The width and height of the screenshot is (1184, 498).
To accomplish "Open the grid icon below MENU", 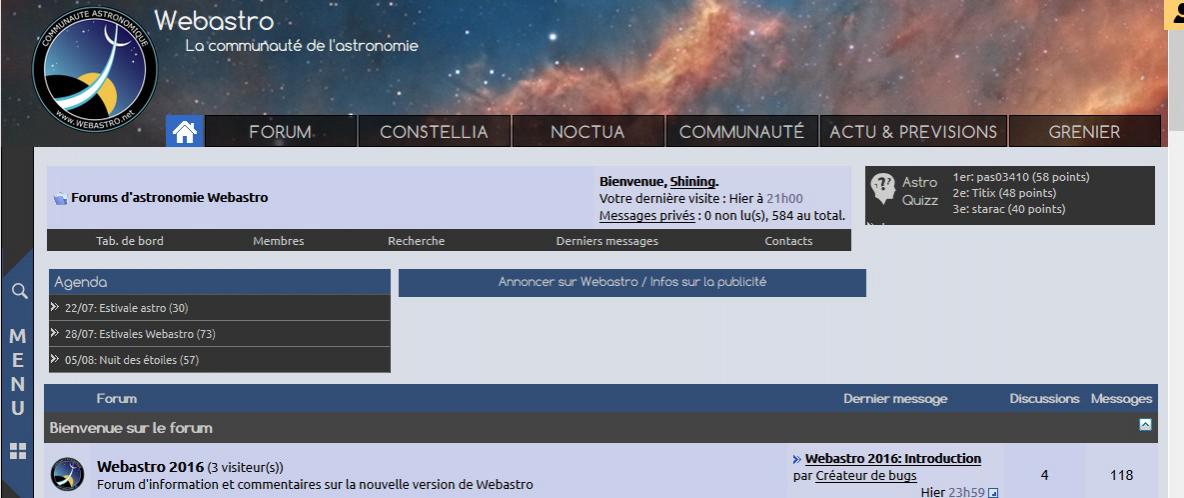I will click(18, 451).
